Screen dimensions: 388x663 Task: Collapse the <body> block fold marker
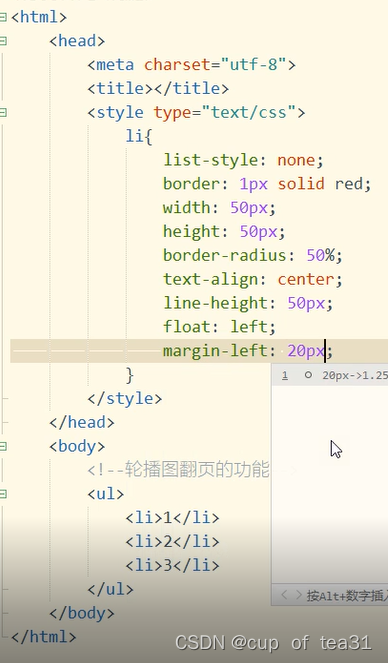[3, 446]
